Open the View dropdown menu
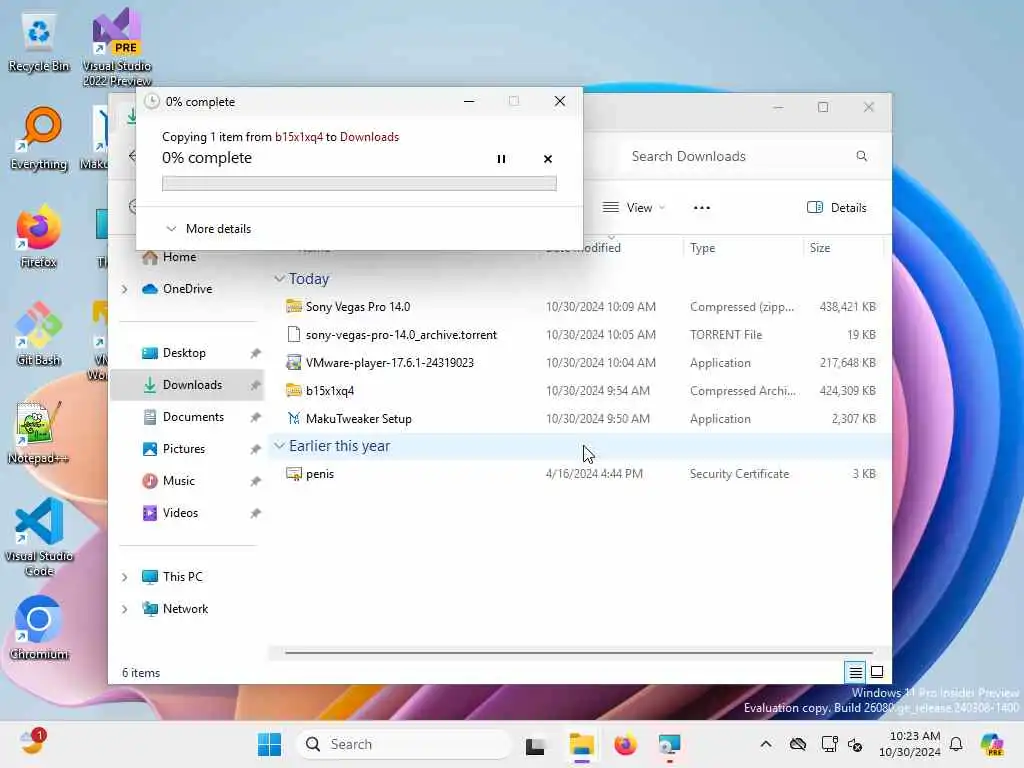The image size is (1024, 768). pyautogui.click(x=633, y=208)
